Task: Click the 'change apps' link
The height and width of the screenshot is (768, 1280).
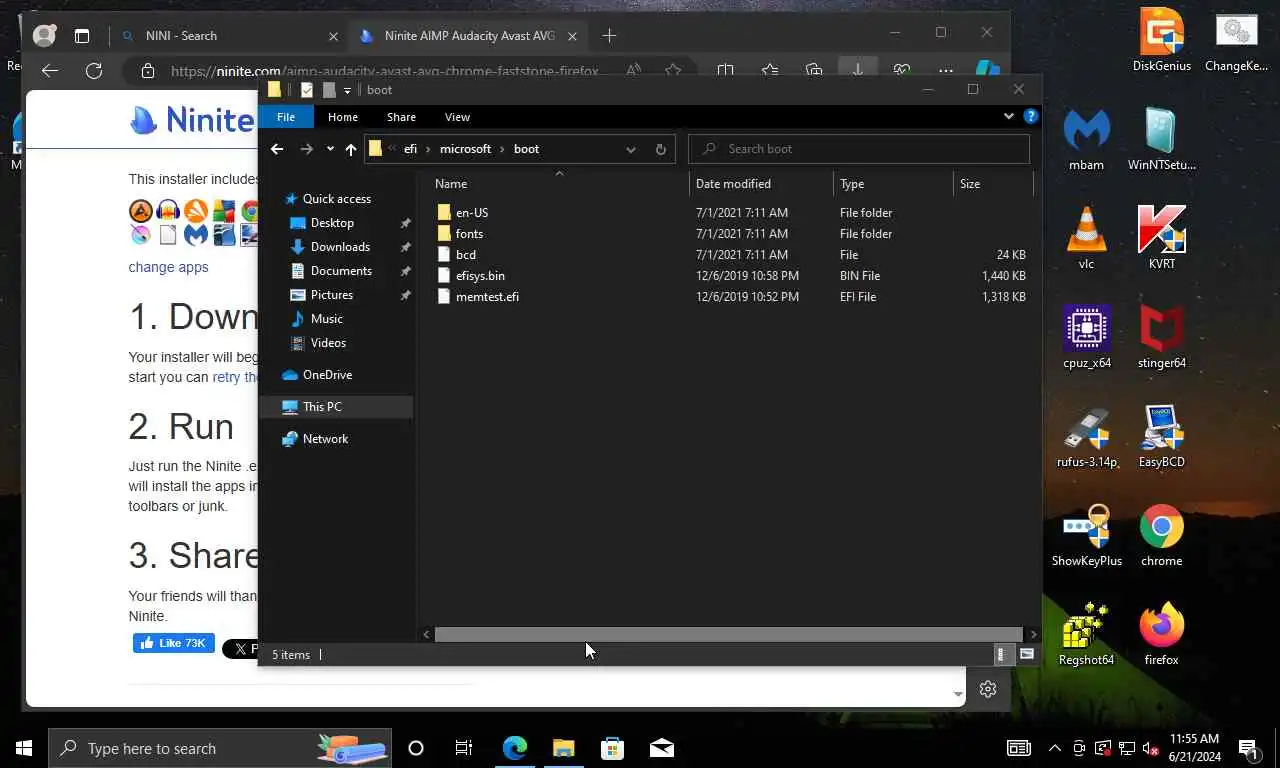Action: [x=168, y=267]
